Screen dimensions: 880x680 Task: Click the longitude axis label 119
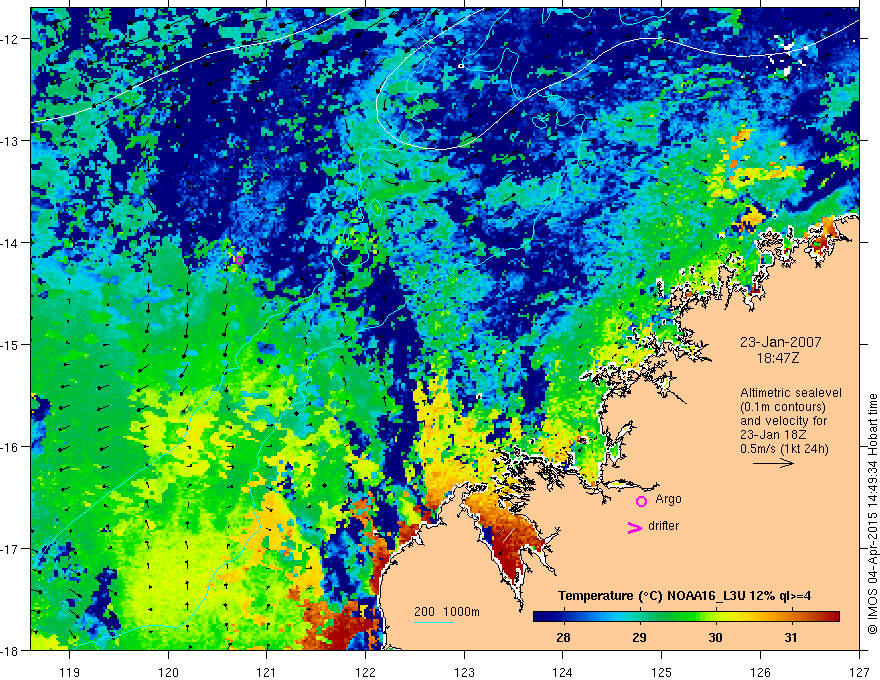(x=70, y=672)
